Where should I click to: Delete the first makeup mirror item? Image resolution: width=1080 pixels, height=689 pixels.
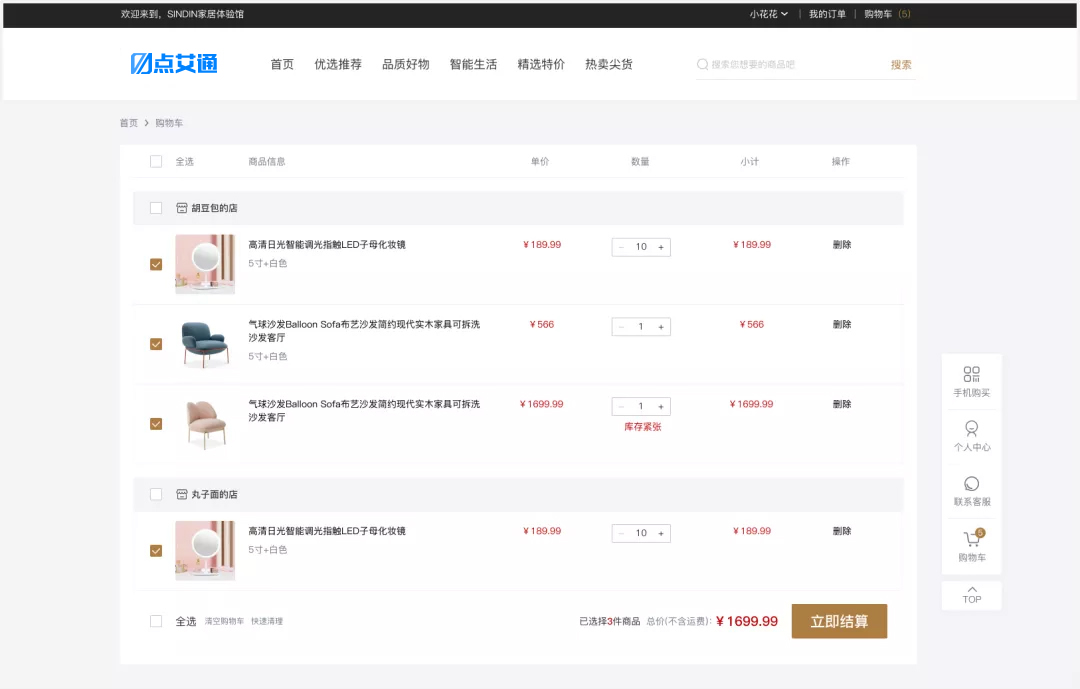842,245
